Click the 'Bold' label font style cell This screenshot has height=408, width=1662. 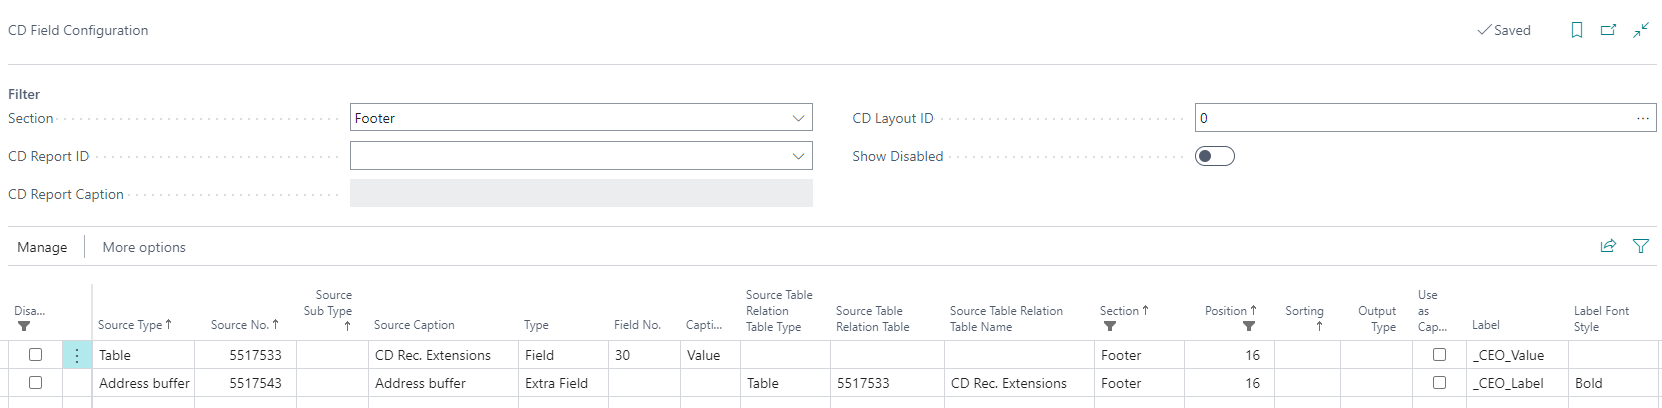point(1611,383)
